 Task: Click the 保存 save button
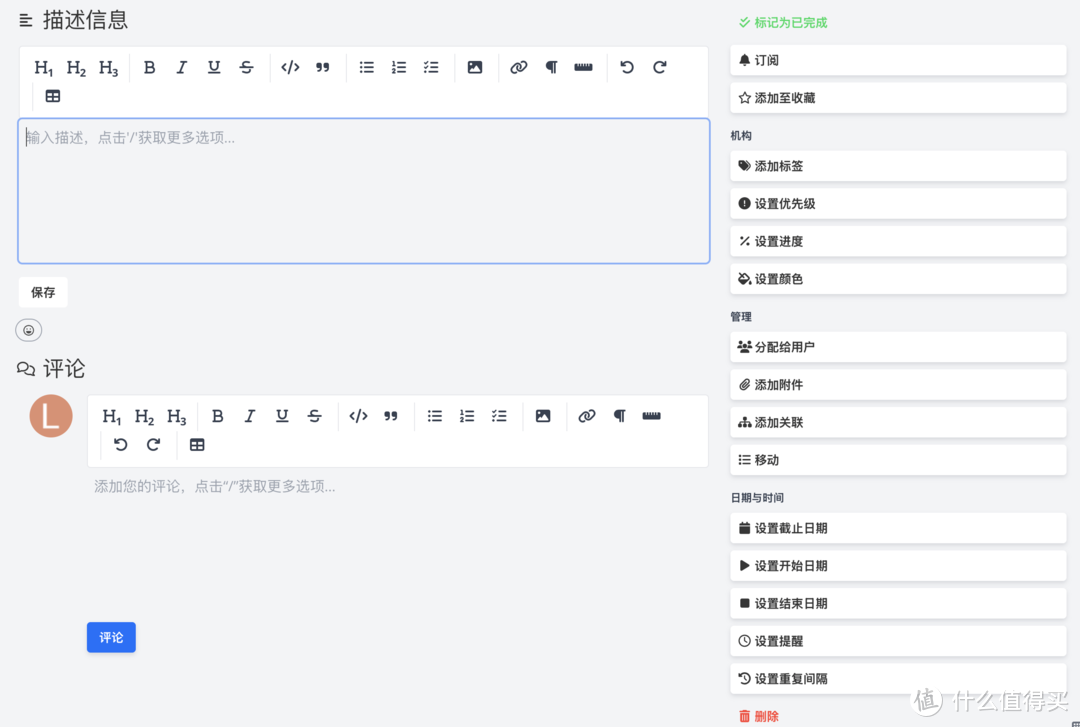(x=43, y=293)
